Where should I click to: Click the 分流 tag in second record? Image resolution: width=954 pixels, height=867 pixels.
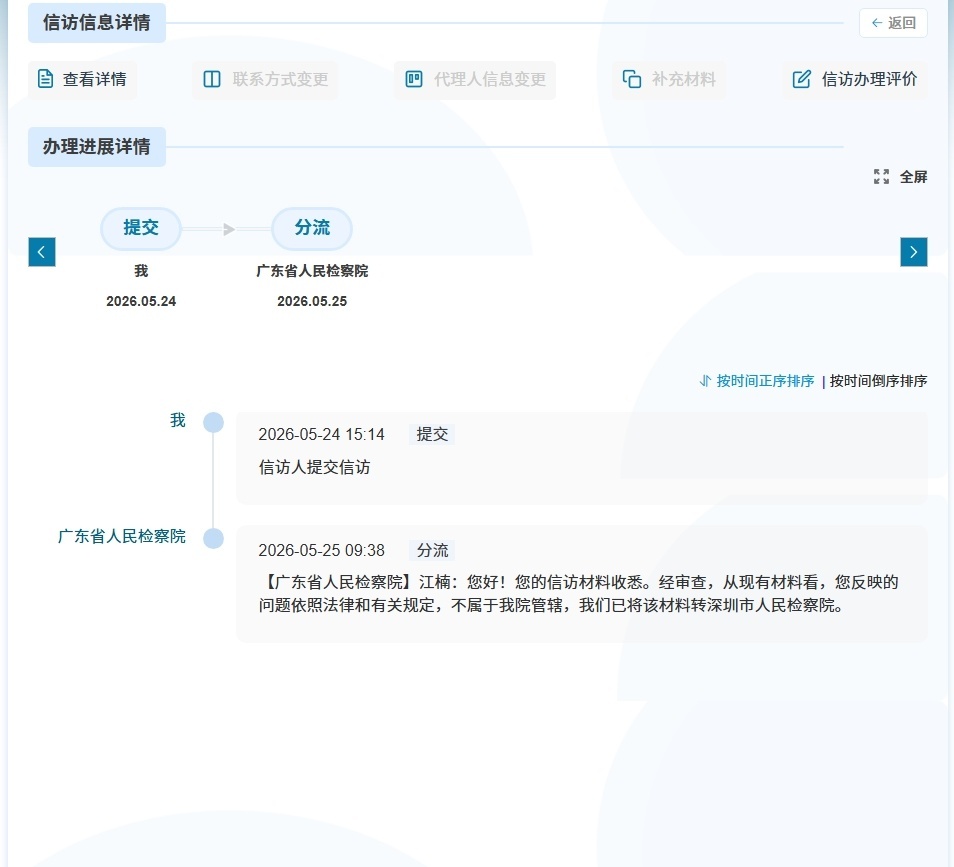point(432,550)
